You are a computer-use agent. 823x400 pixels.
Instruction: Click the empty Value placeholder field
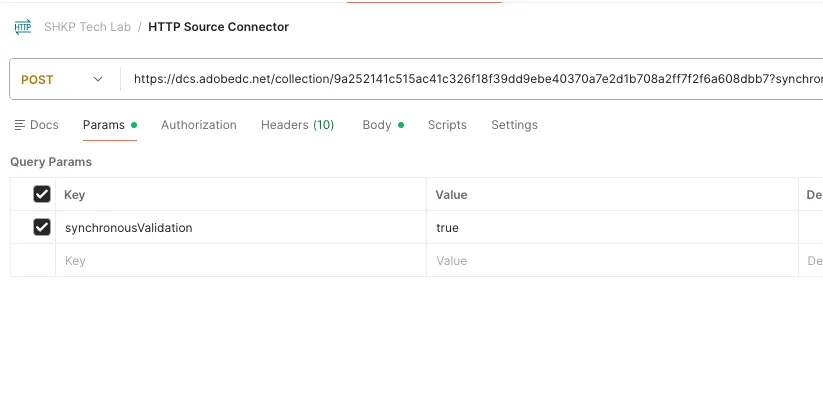[613, 260]
